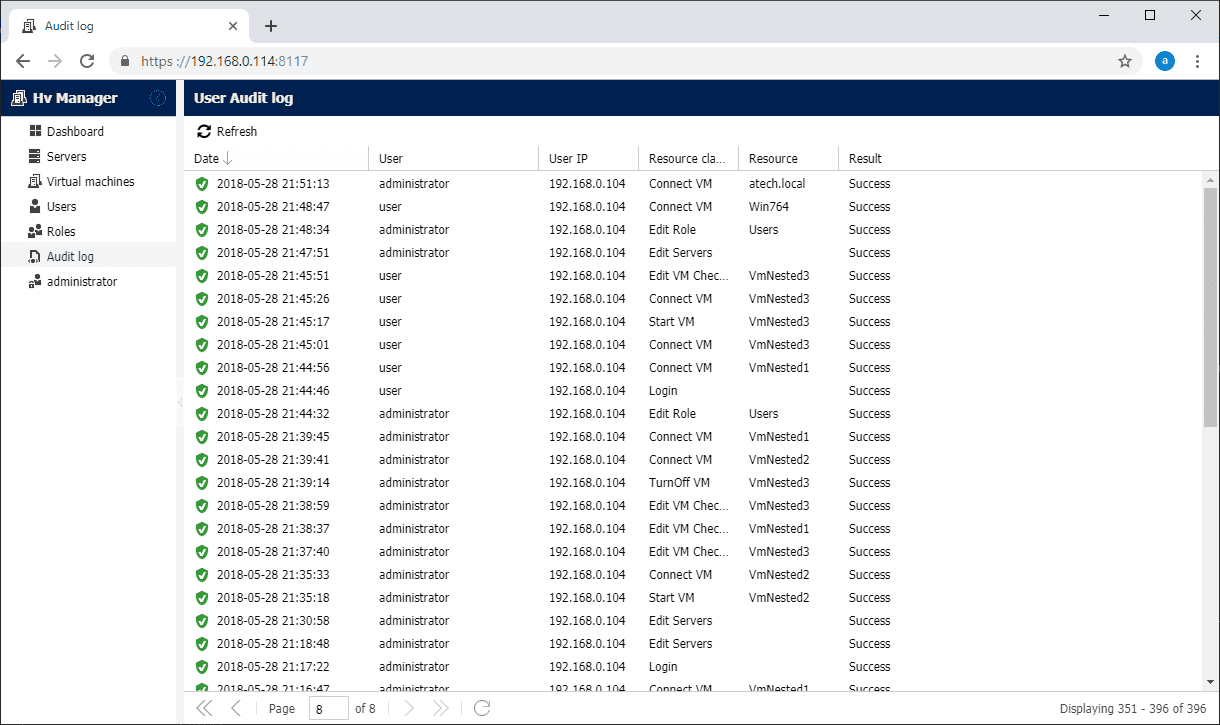Viewport: 1220px width, 725px height.
Task: Open the Dashboard sidebar item
Action: point(75,132)
